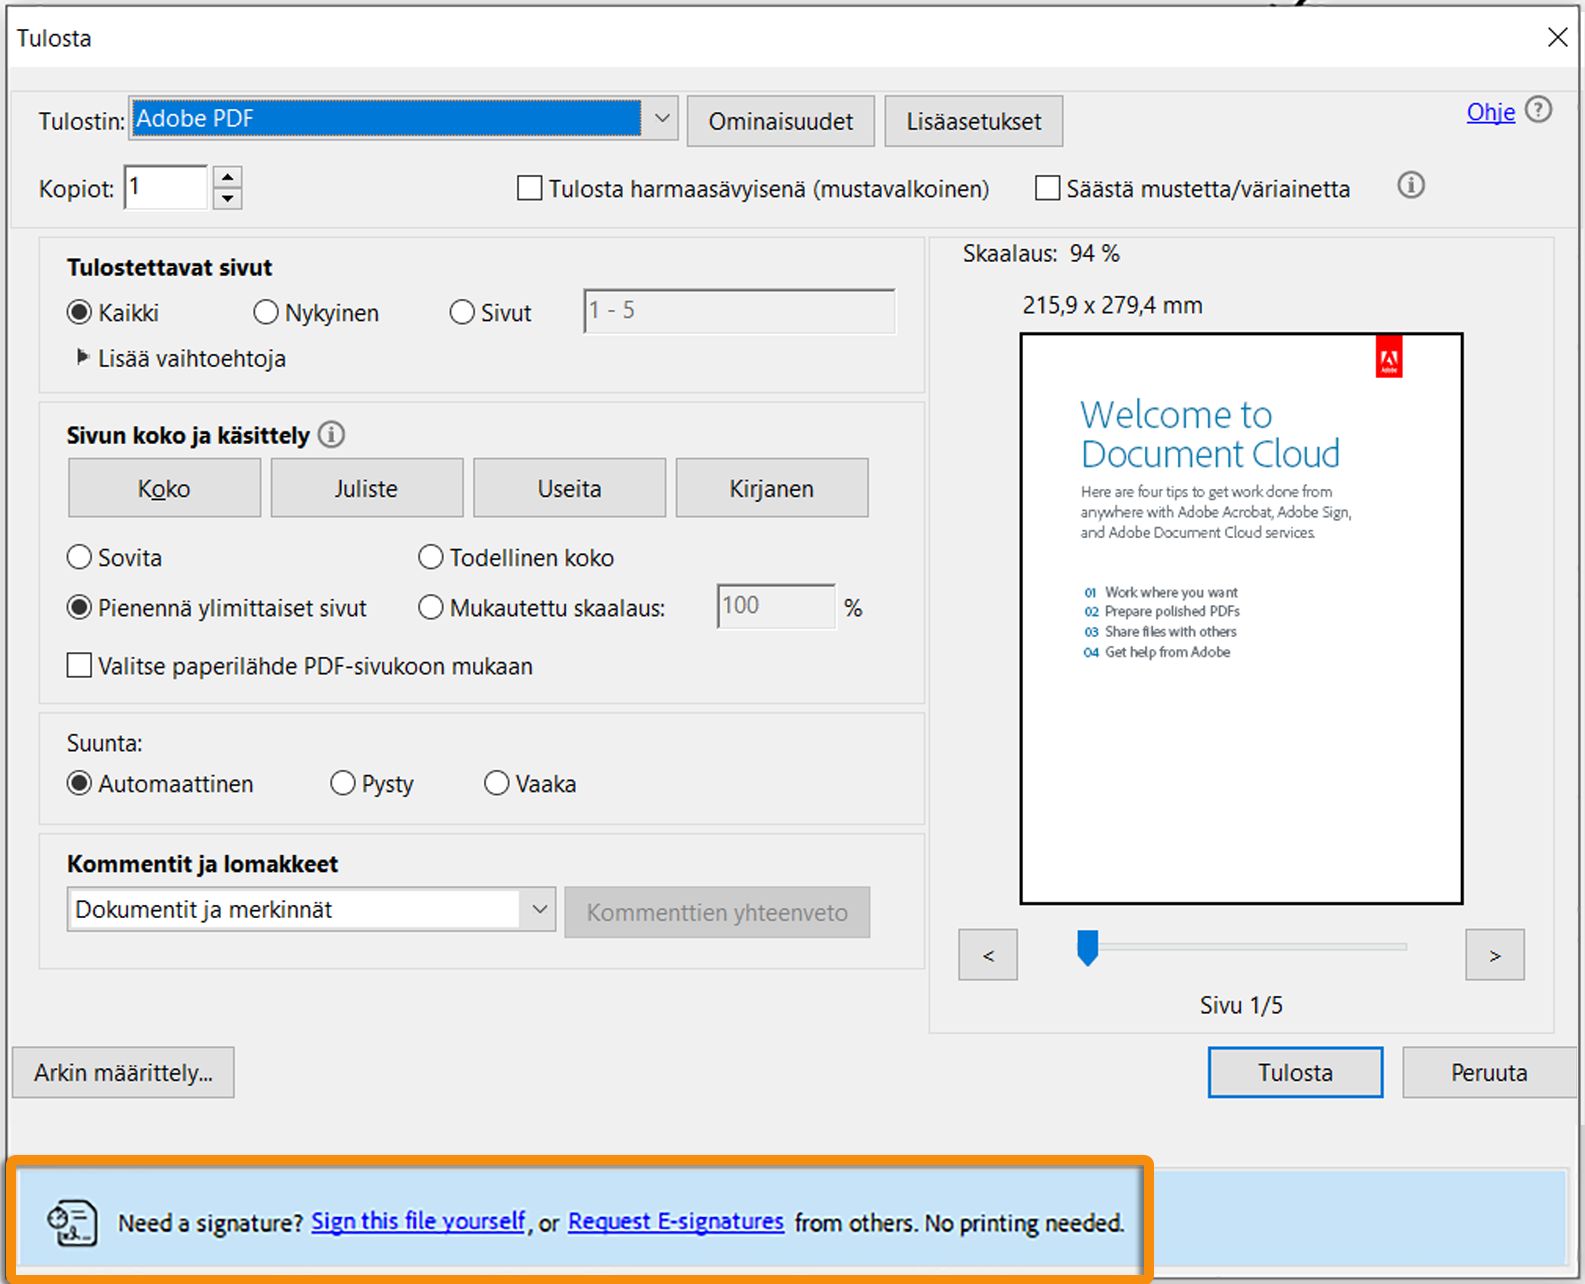Enable Säästä mustetta/väriainetta checkbox
1585x1284 pixels.
point(1047,188)
